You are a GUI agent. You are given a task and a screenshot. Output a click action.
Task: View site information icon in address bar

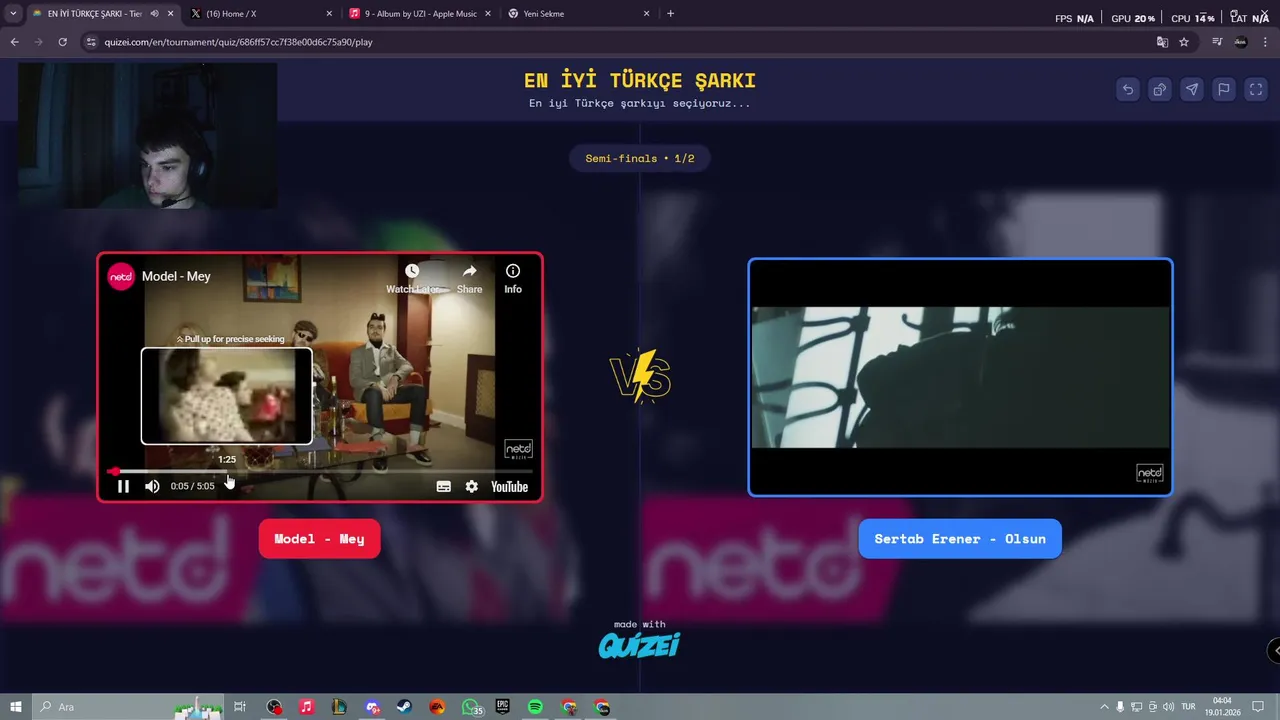[x=91, y=42]
